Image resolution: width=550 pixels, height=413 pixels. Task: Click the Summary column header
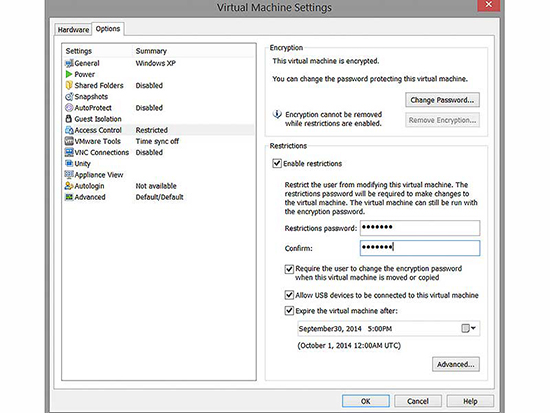tap(151, 51)
